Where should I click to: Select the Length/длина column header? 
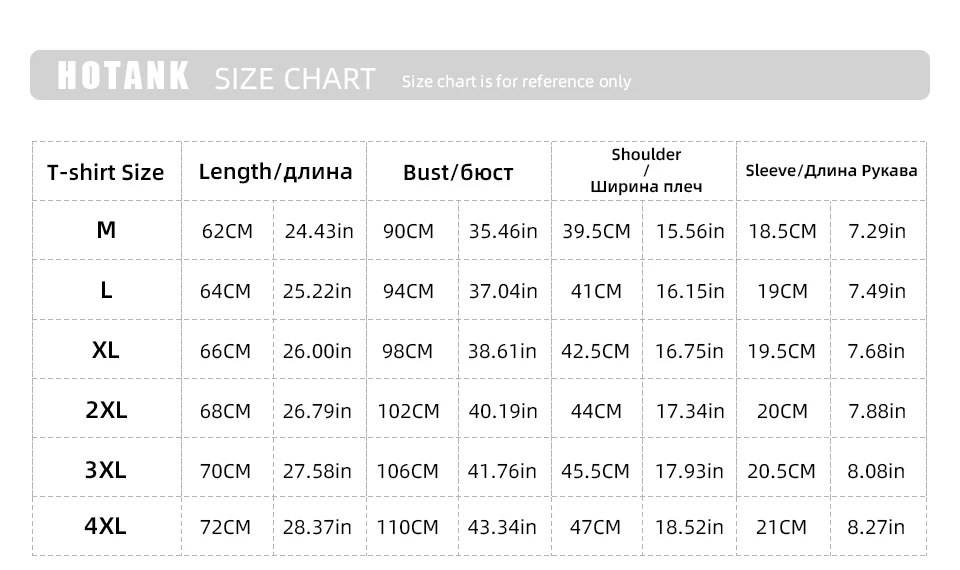coord(275,171)
